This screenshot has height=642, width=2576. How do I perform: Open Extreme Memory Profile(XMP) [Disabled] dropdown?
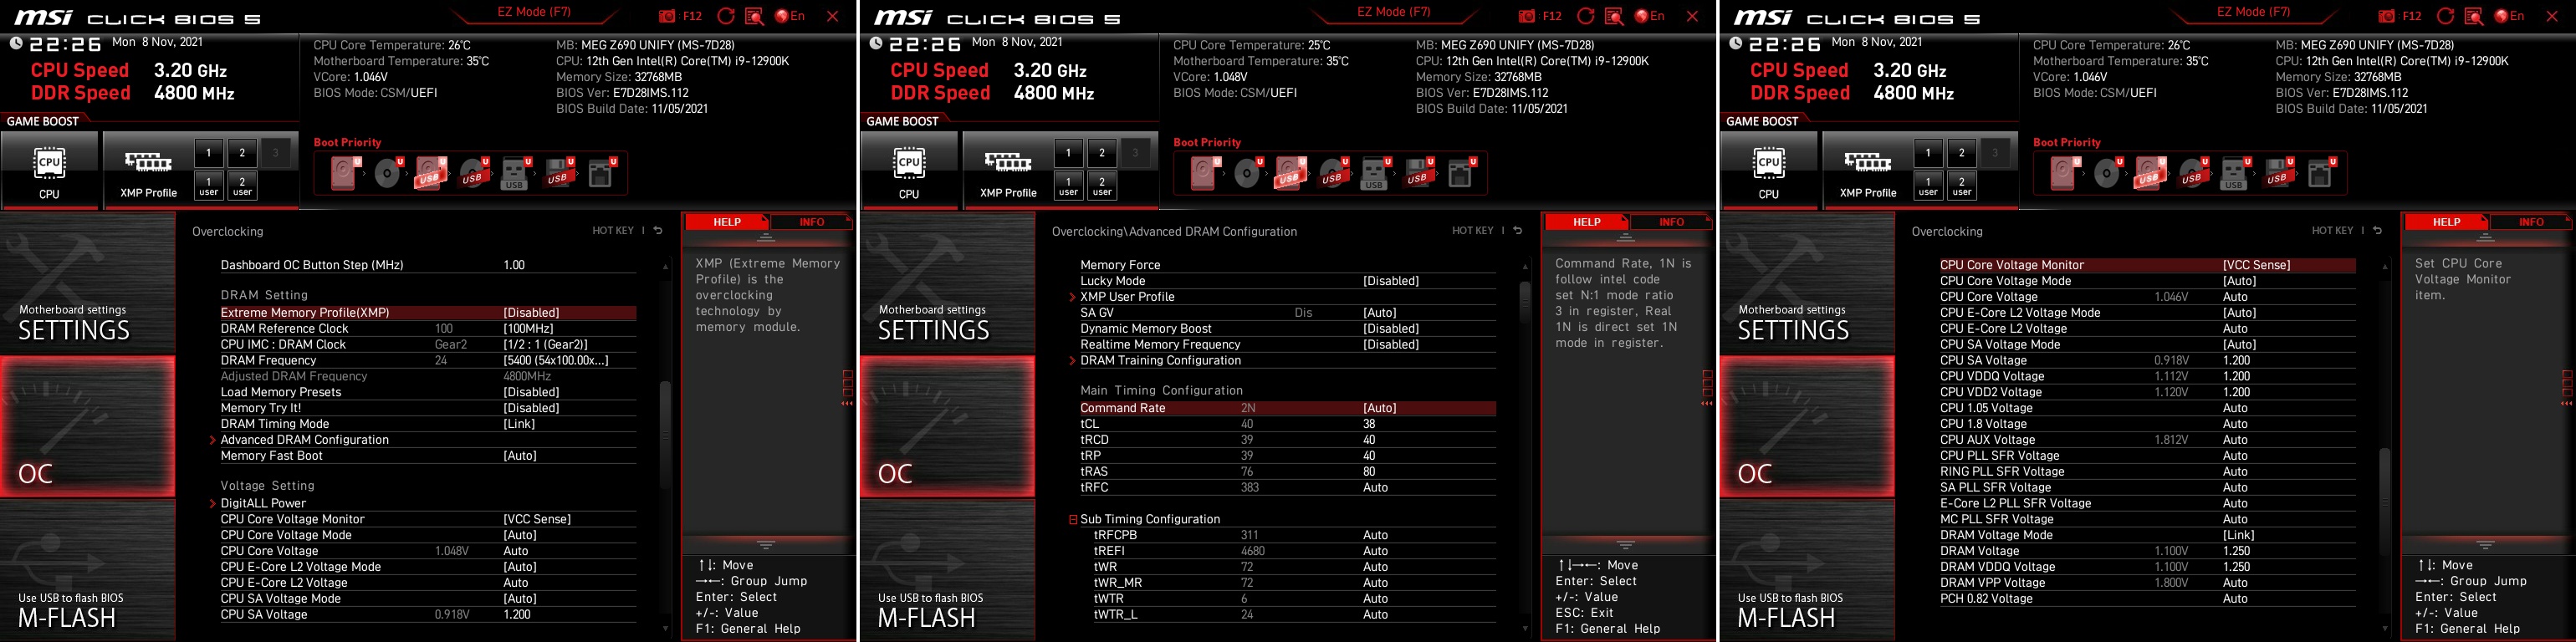coord(428,313)
